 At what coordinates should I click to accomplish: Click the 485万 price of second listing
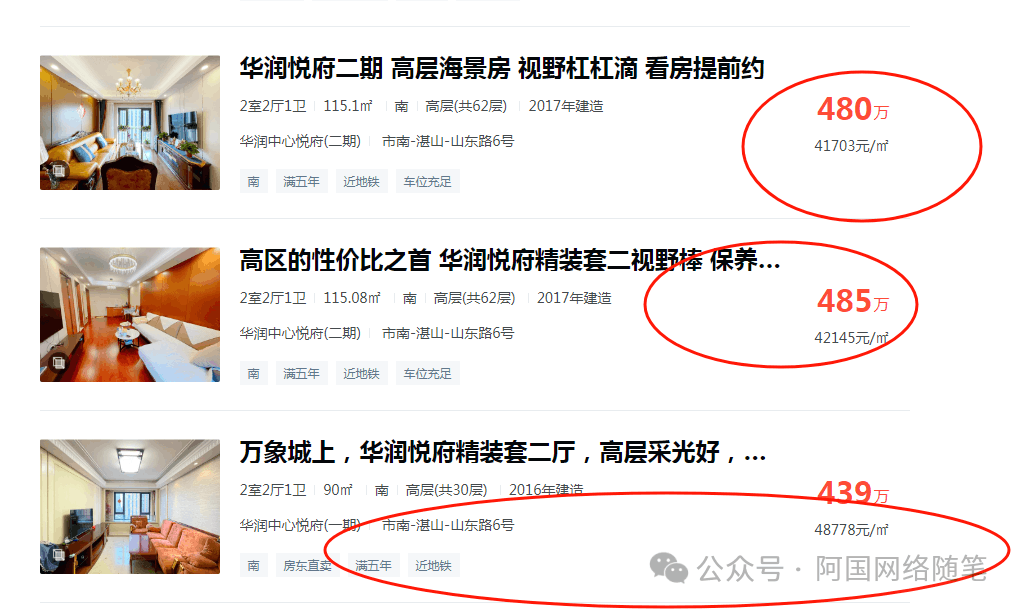[x=852, y=301]
